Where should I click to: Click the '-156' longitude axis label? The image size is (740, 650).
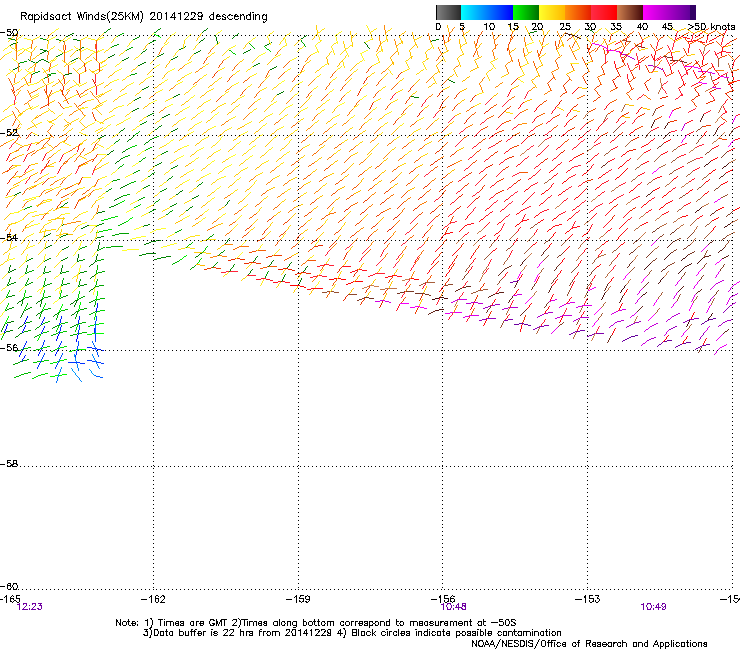pyautogui.click(x=443, y=599)
